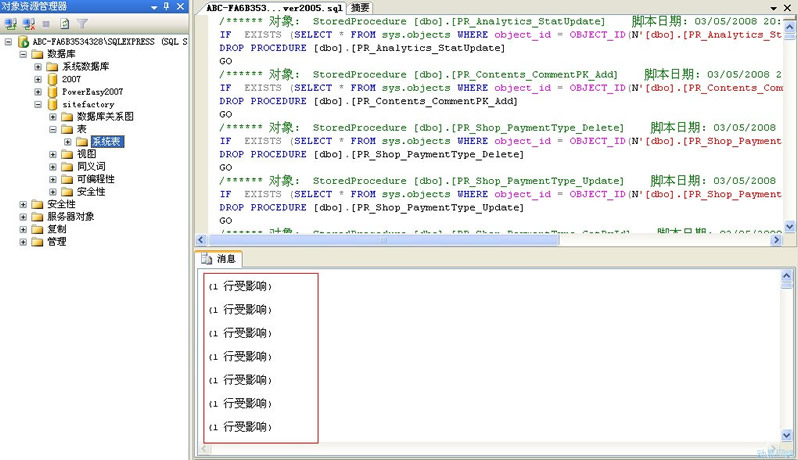Click the Connect server icon in Object Explorer
The width and height of the screenshot is (798, 460).
tap(11, 23)
